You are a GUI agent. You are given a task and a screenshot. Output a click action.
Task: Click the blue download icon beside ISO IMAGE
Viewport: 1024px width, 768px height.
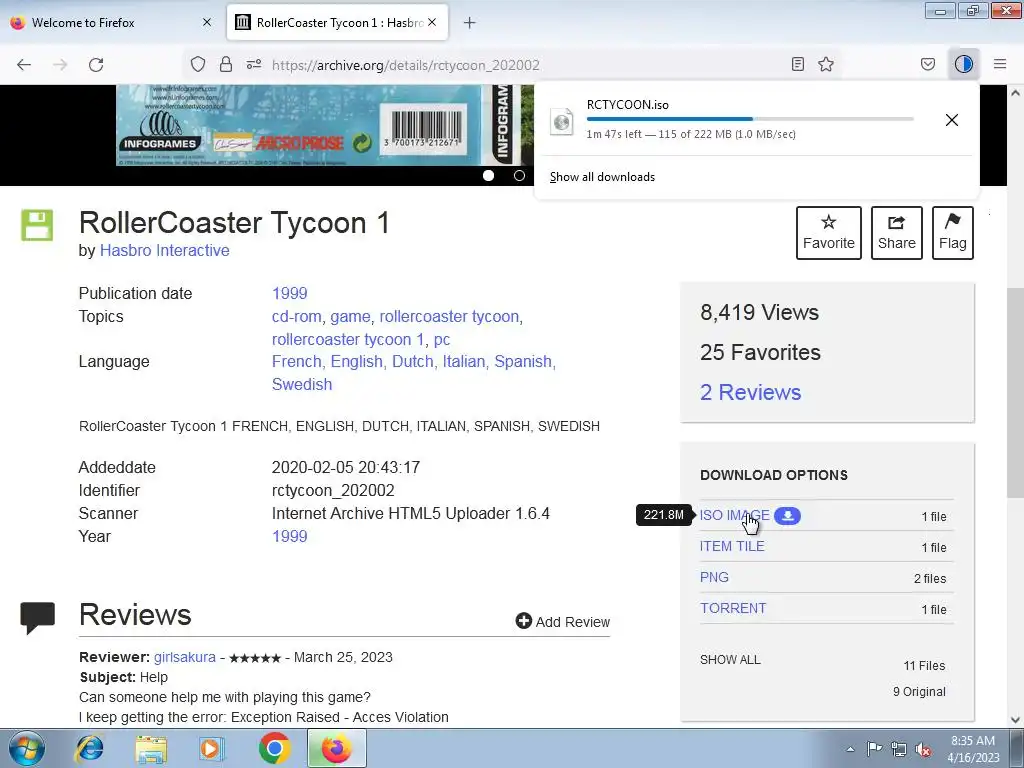point(788,515)
